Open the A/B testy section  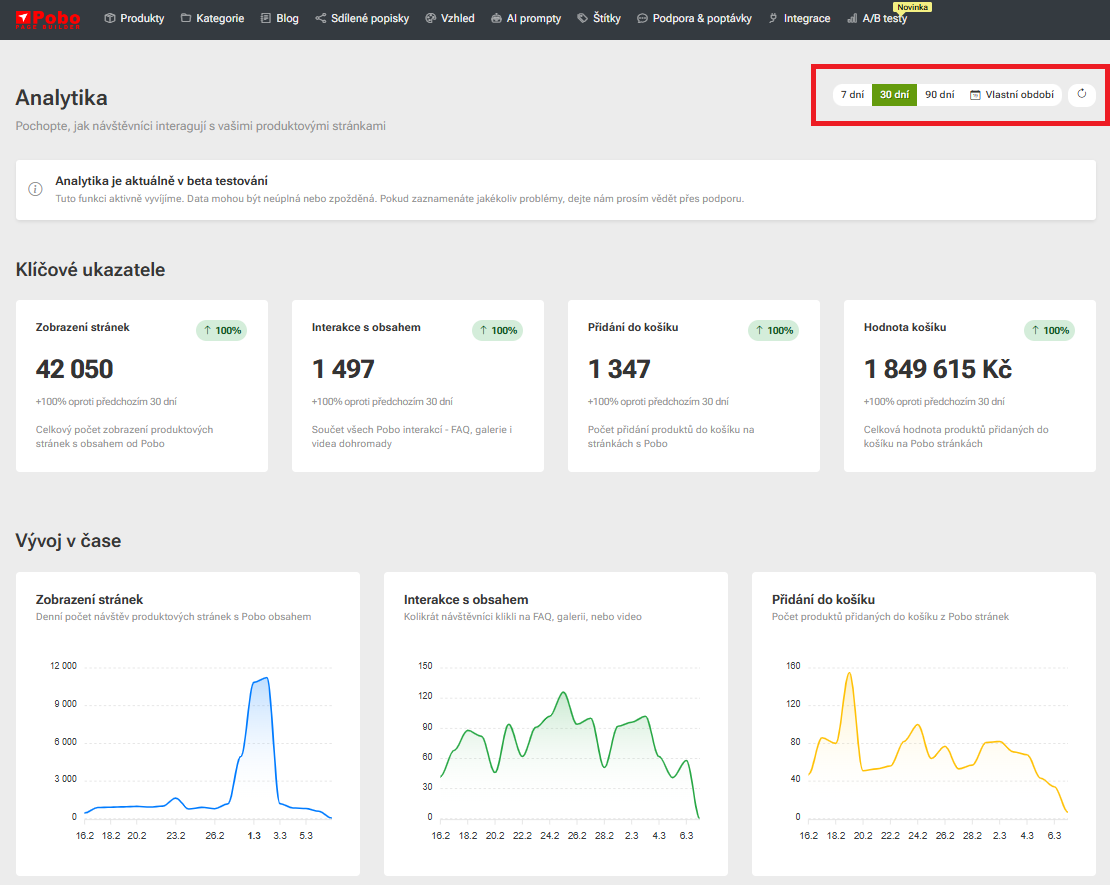click(x=877, y=18)
